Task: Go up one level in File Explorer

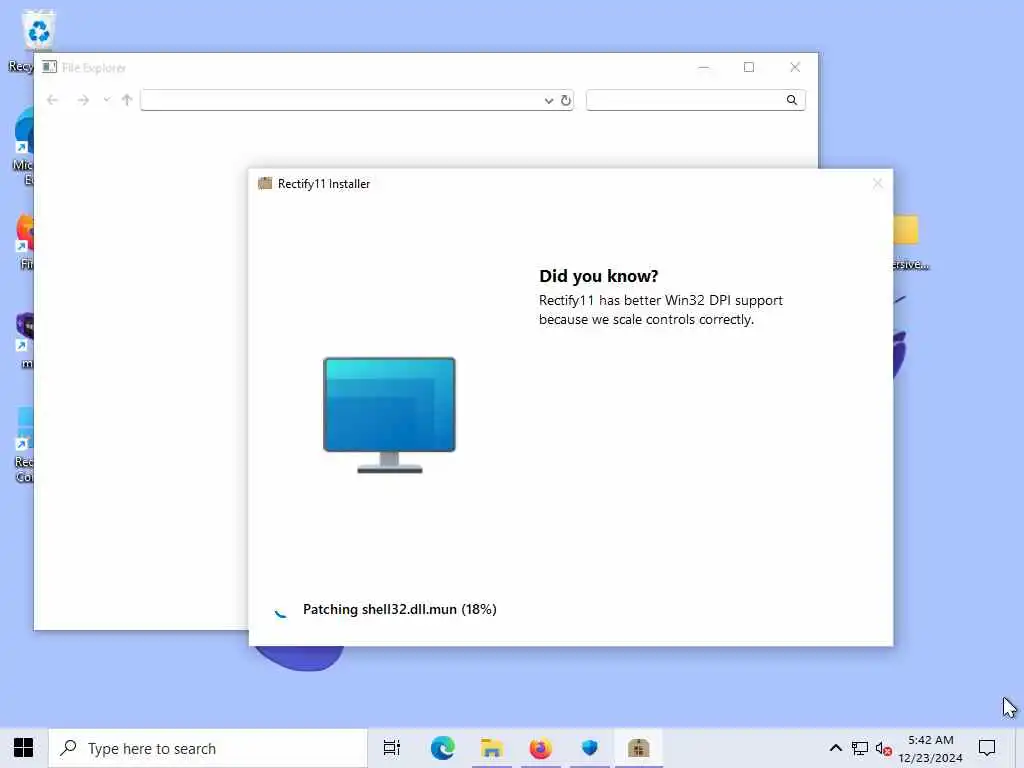Action: coord(127,100)
